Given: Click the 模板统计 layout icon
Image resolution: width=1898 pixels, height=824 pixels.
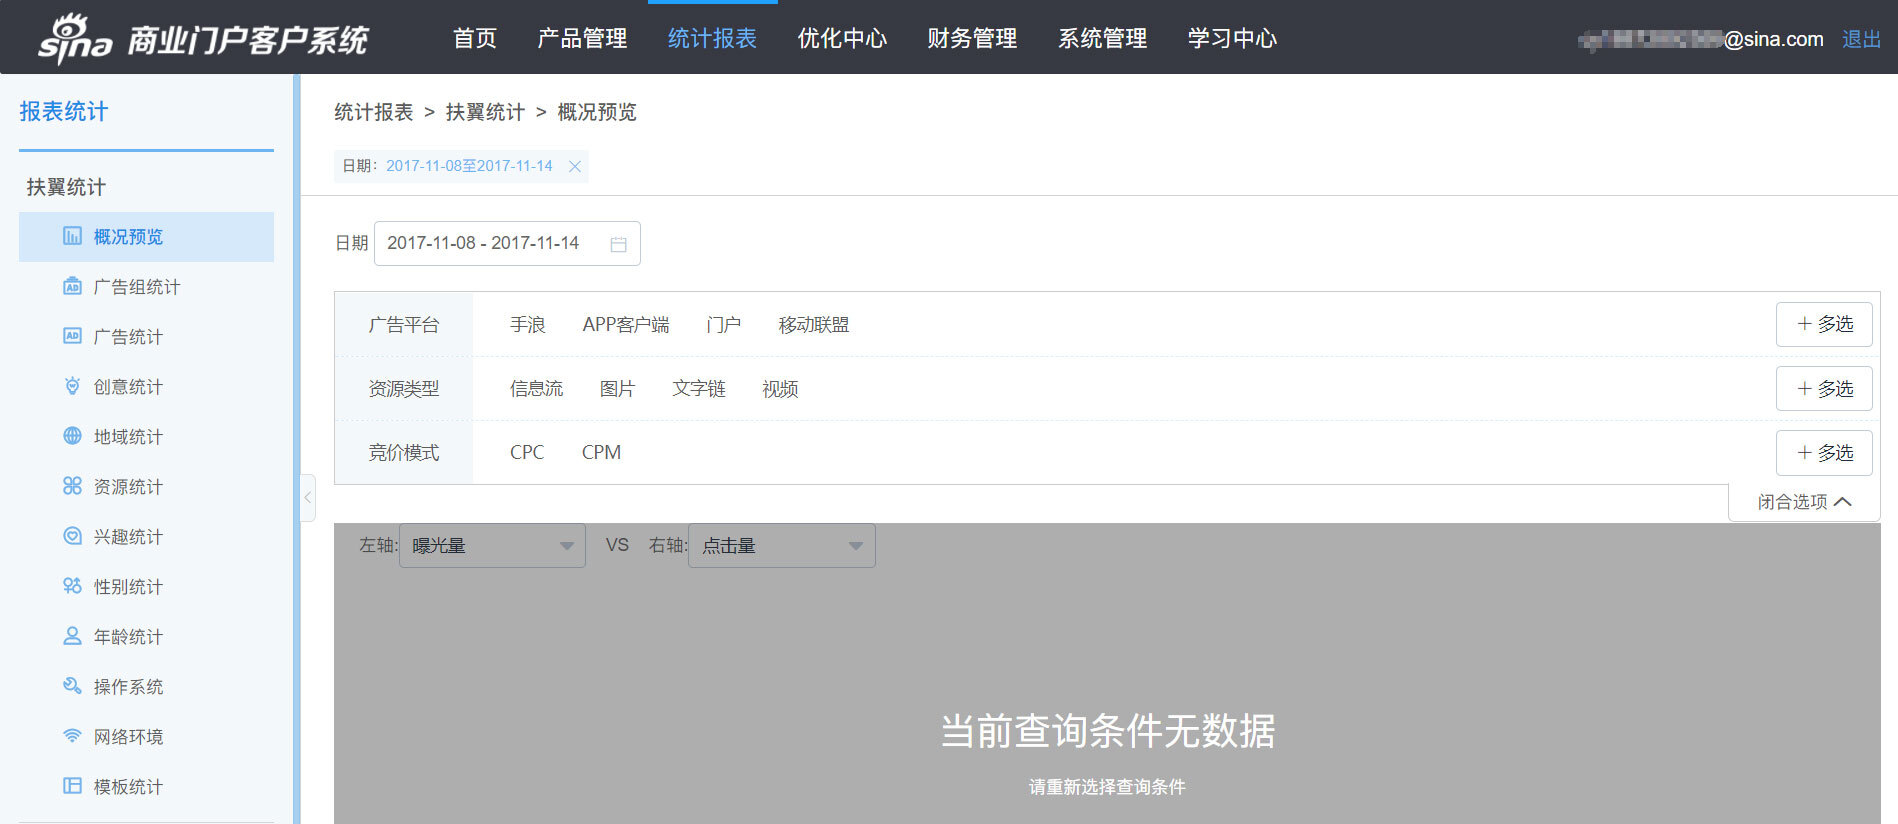Looking at the screenshot, I should pos(72,786).
